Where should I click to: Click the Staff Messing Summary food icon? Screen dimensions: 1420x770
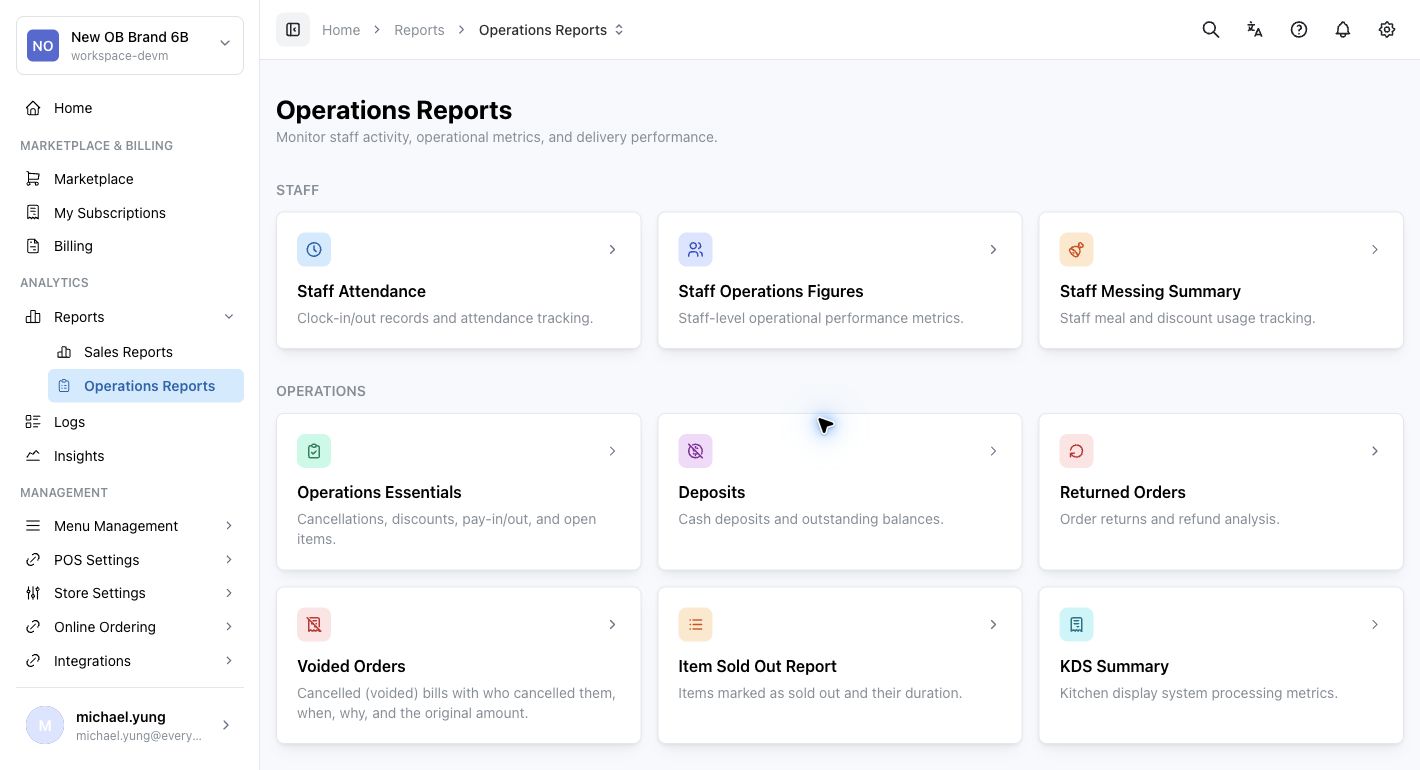point(1077,250)
